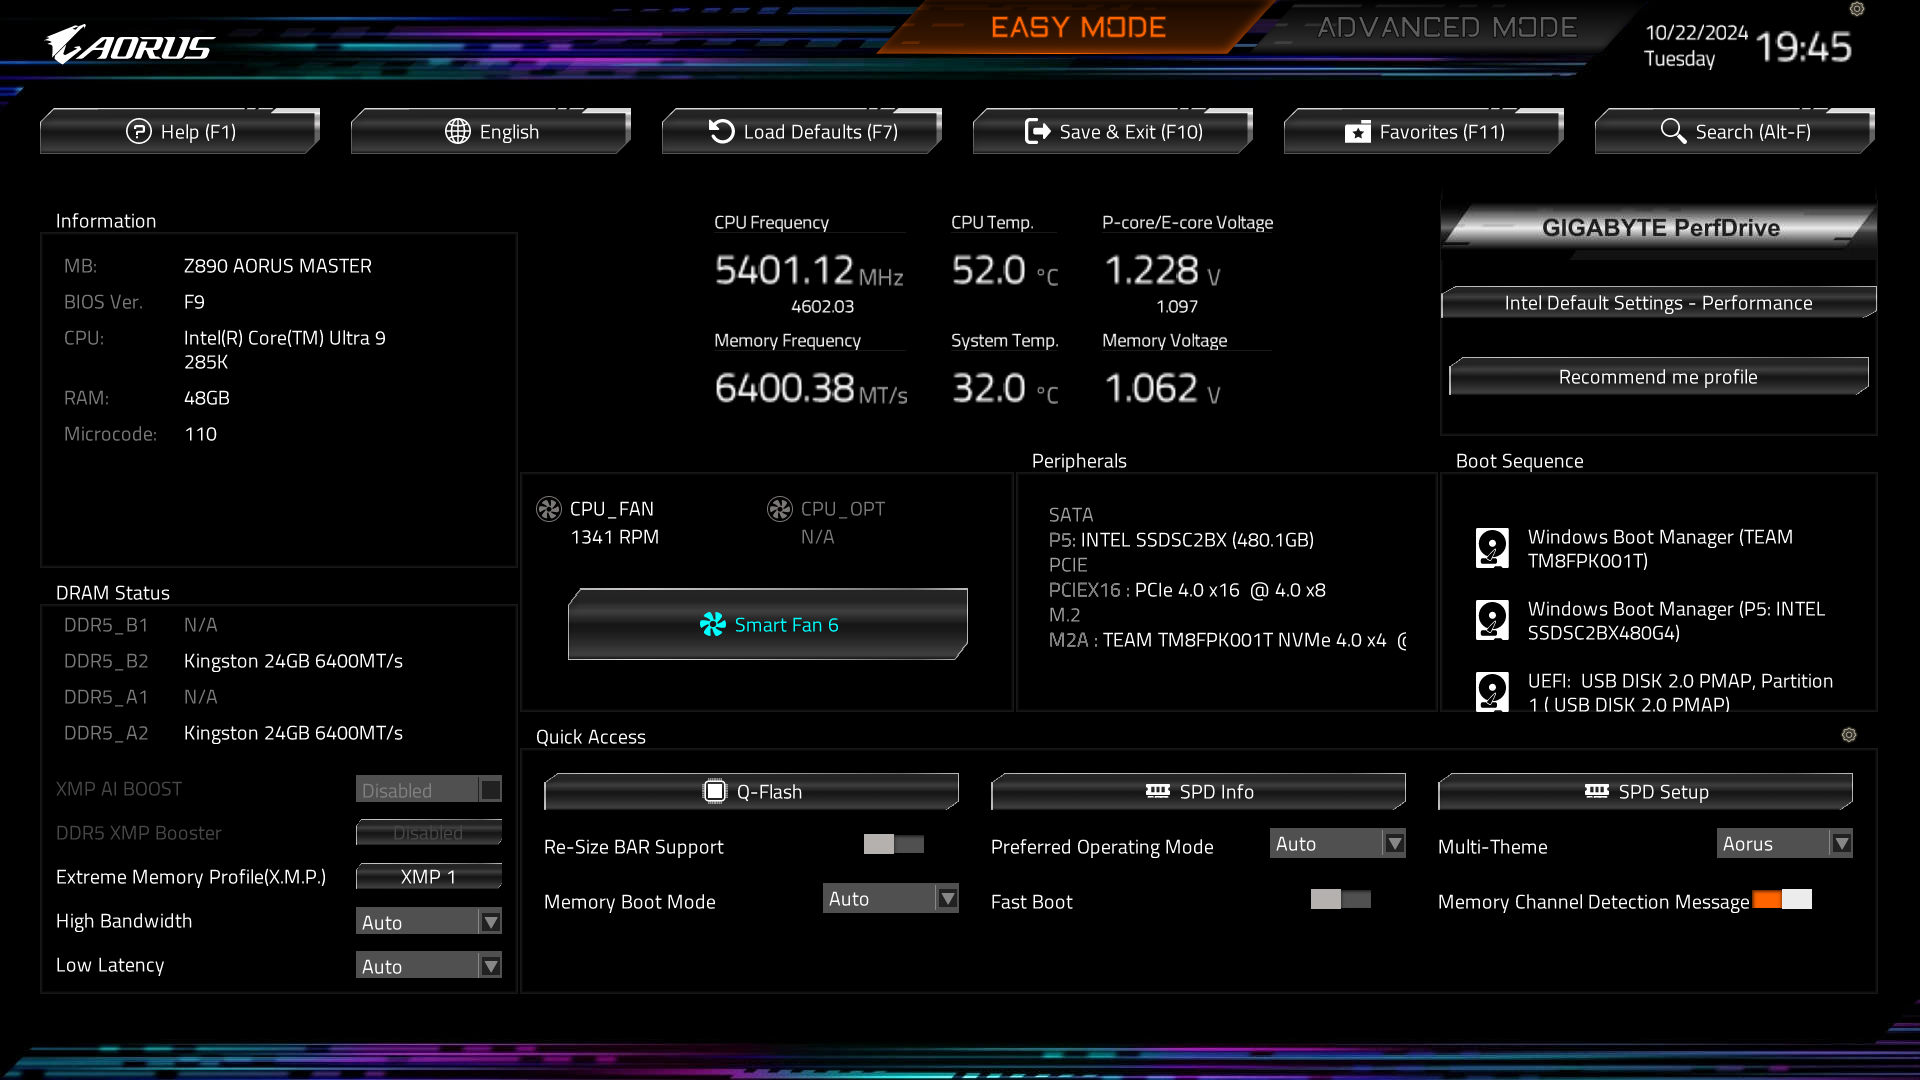Click the Quick Access settings gear icon

click(x=1849, y=735)
